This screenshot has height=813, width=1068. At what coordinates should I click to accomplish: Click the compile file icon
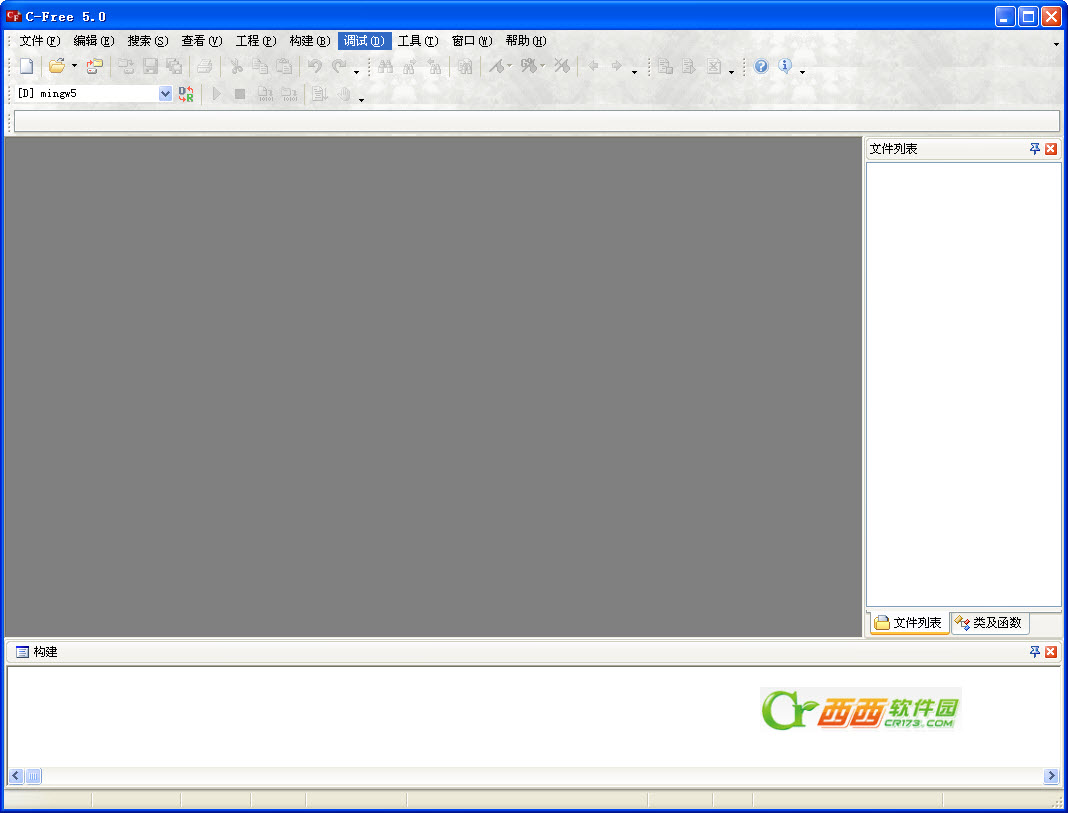265,94
